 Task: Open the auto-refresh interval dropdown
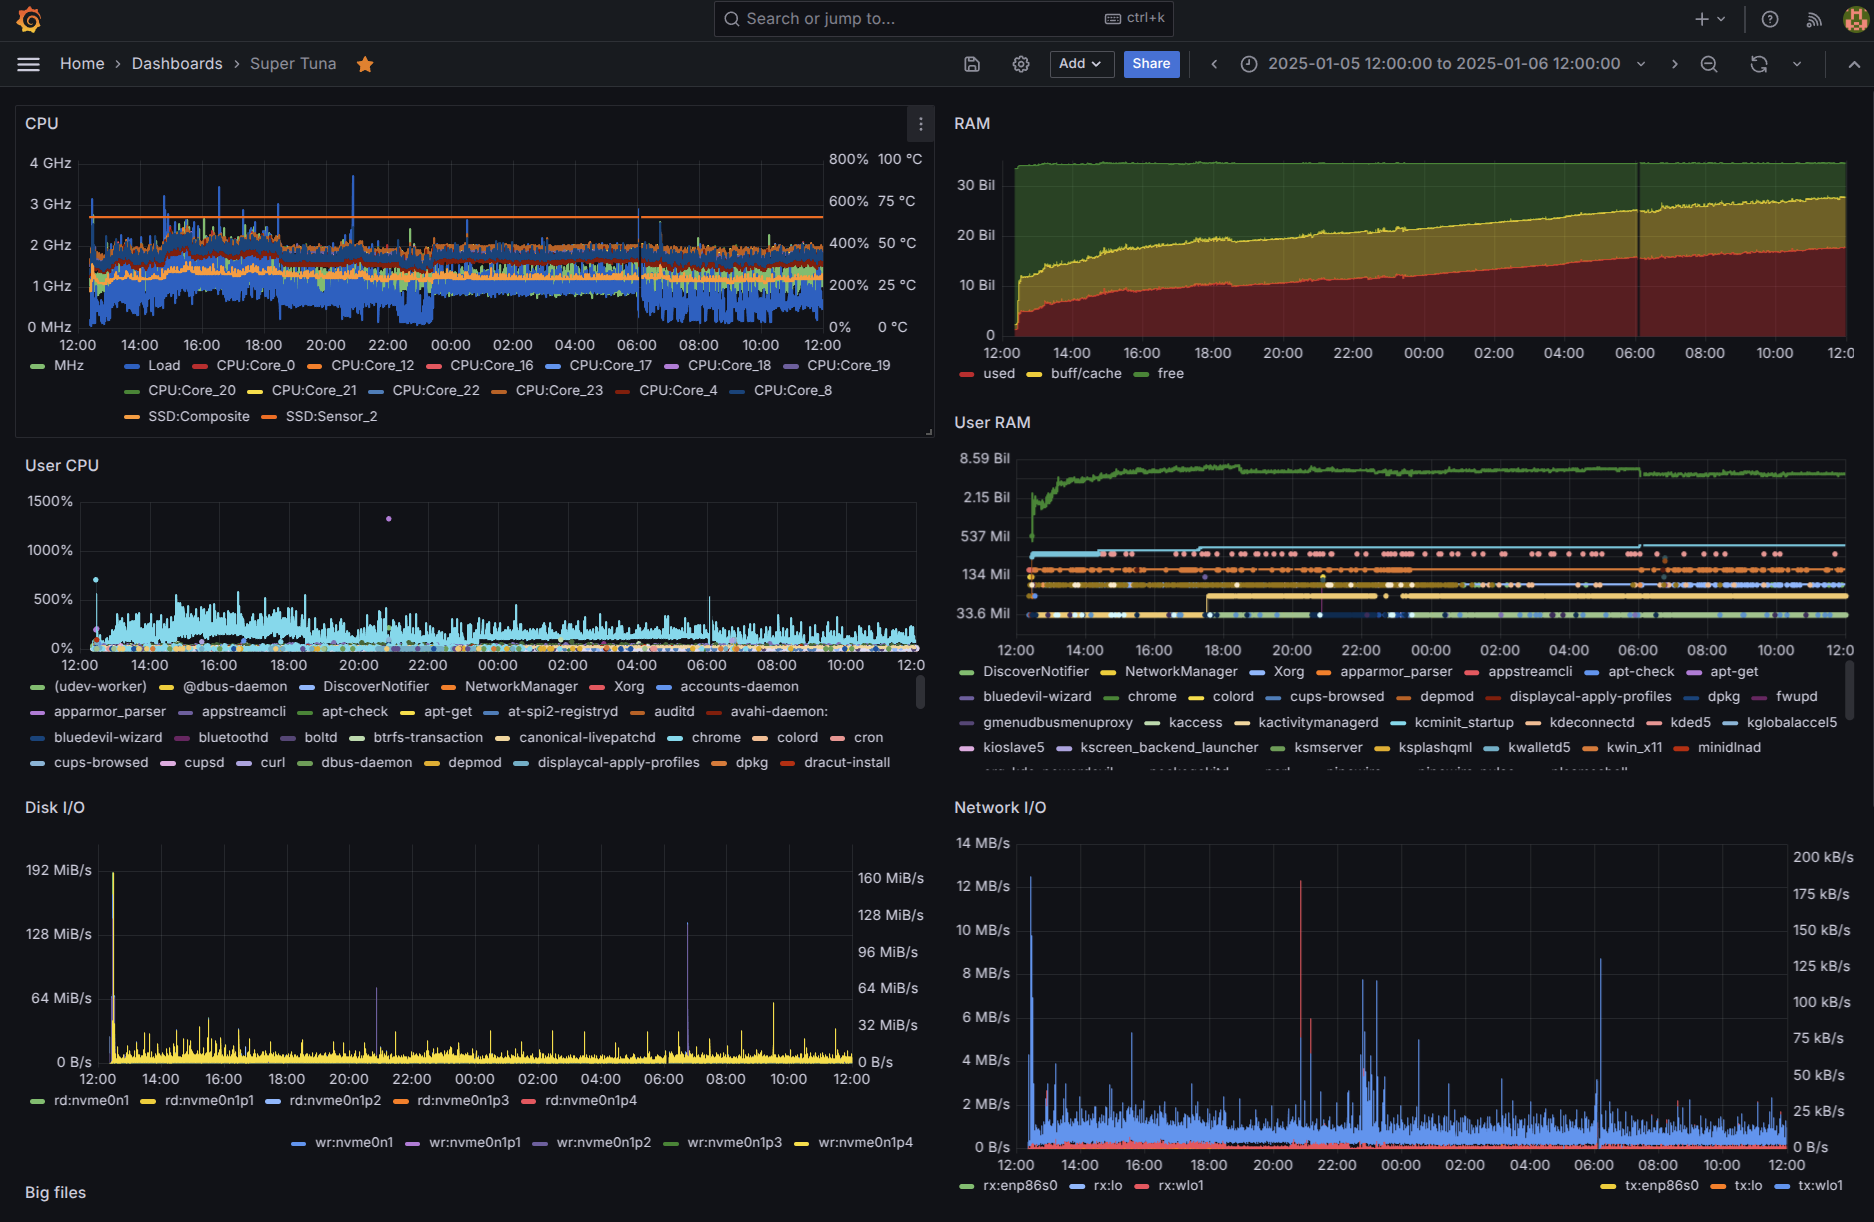[x=1797, y=64]
